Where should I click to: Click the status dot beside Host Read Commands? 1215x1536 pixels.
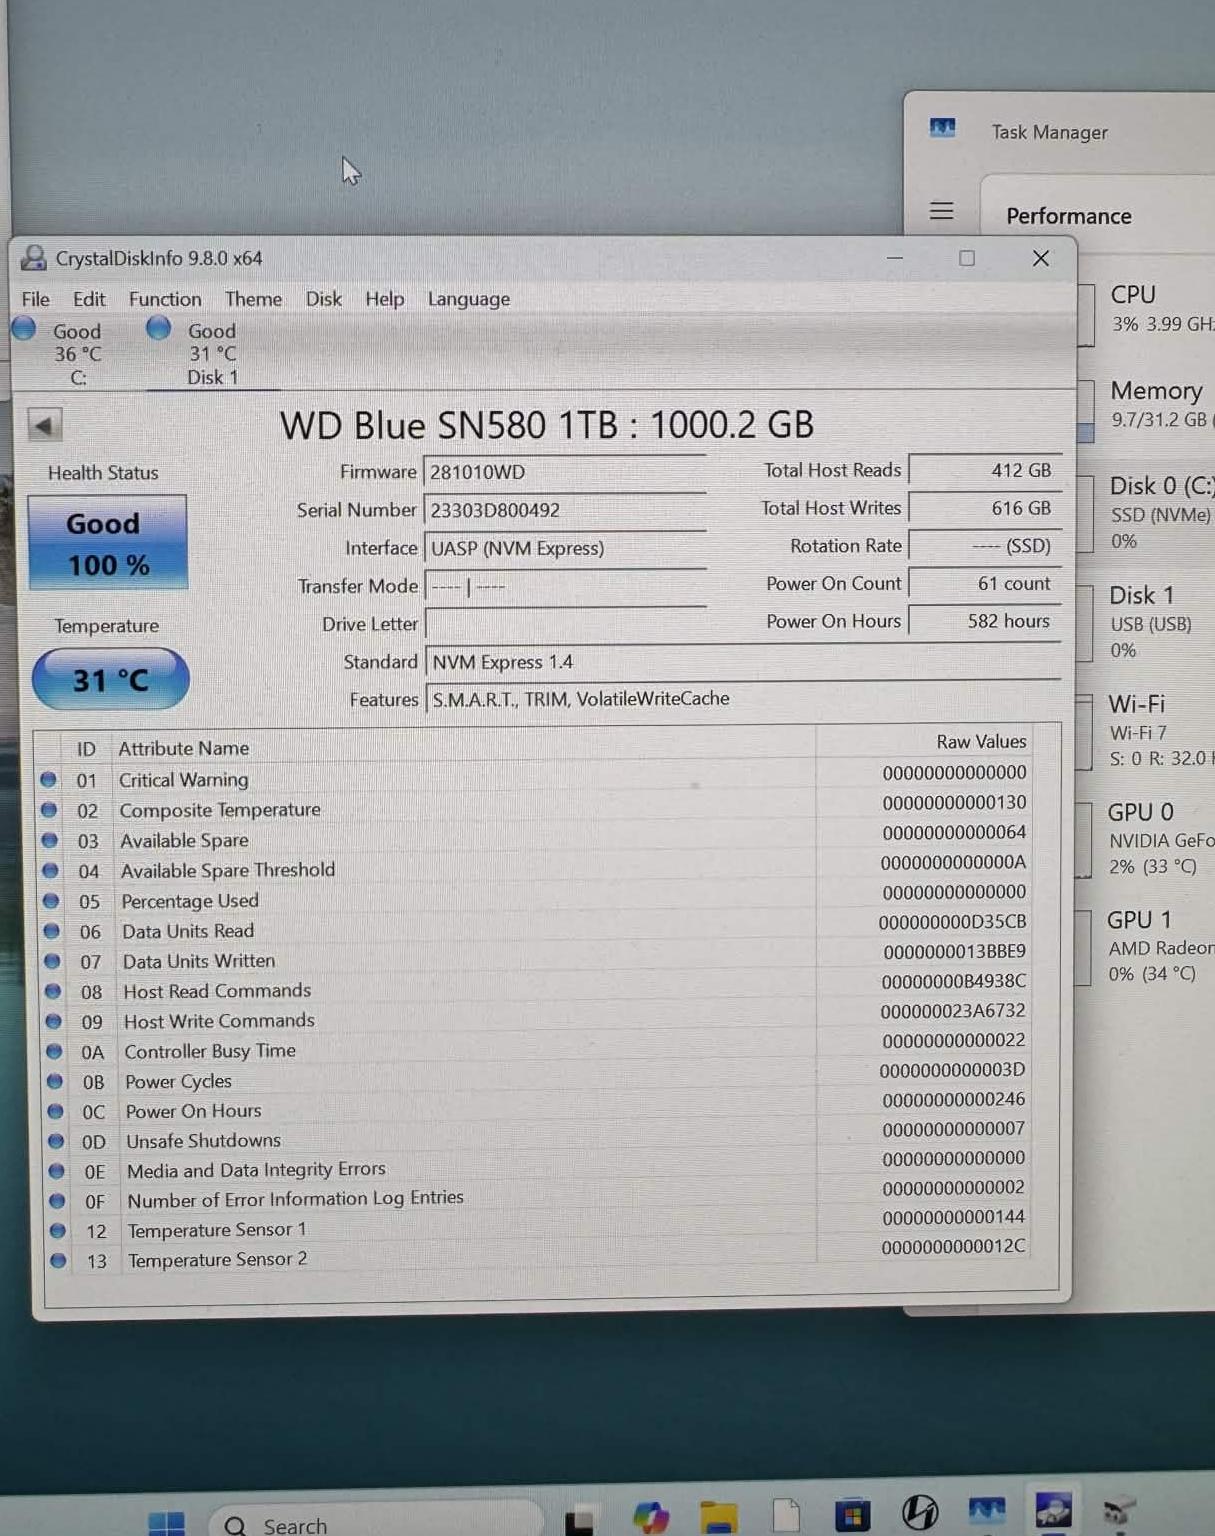pos(53,991)
